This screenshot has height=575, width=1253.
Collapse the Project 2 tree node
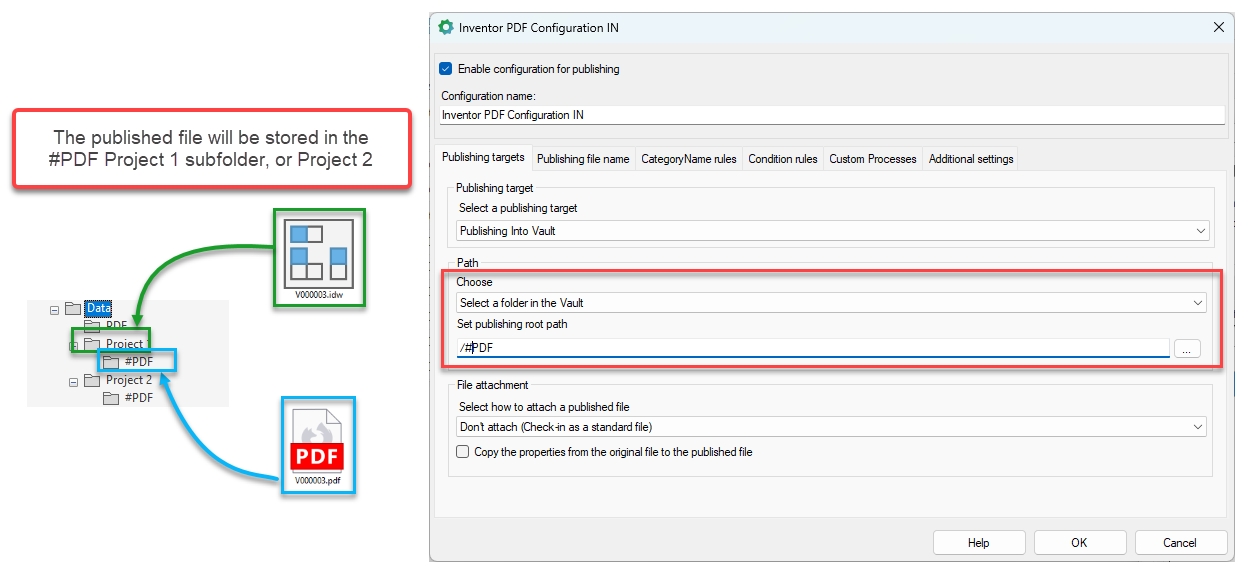click(74, 381)
